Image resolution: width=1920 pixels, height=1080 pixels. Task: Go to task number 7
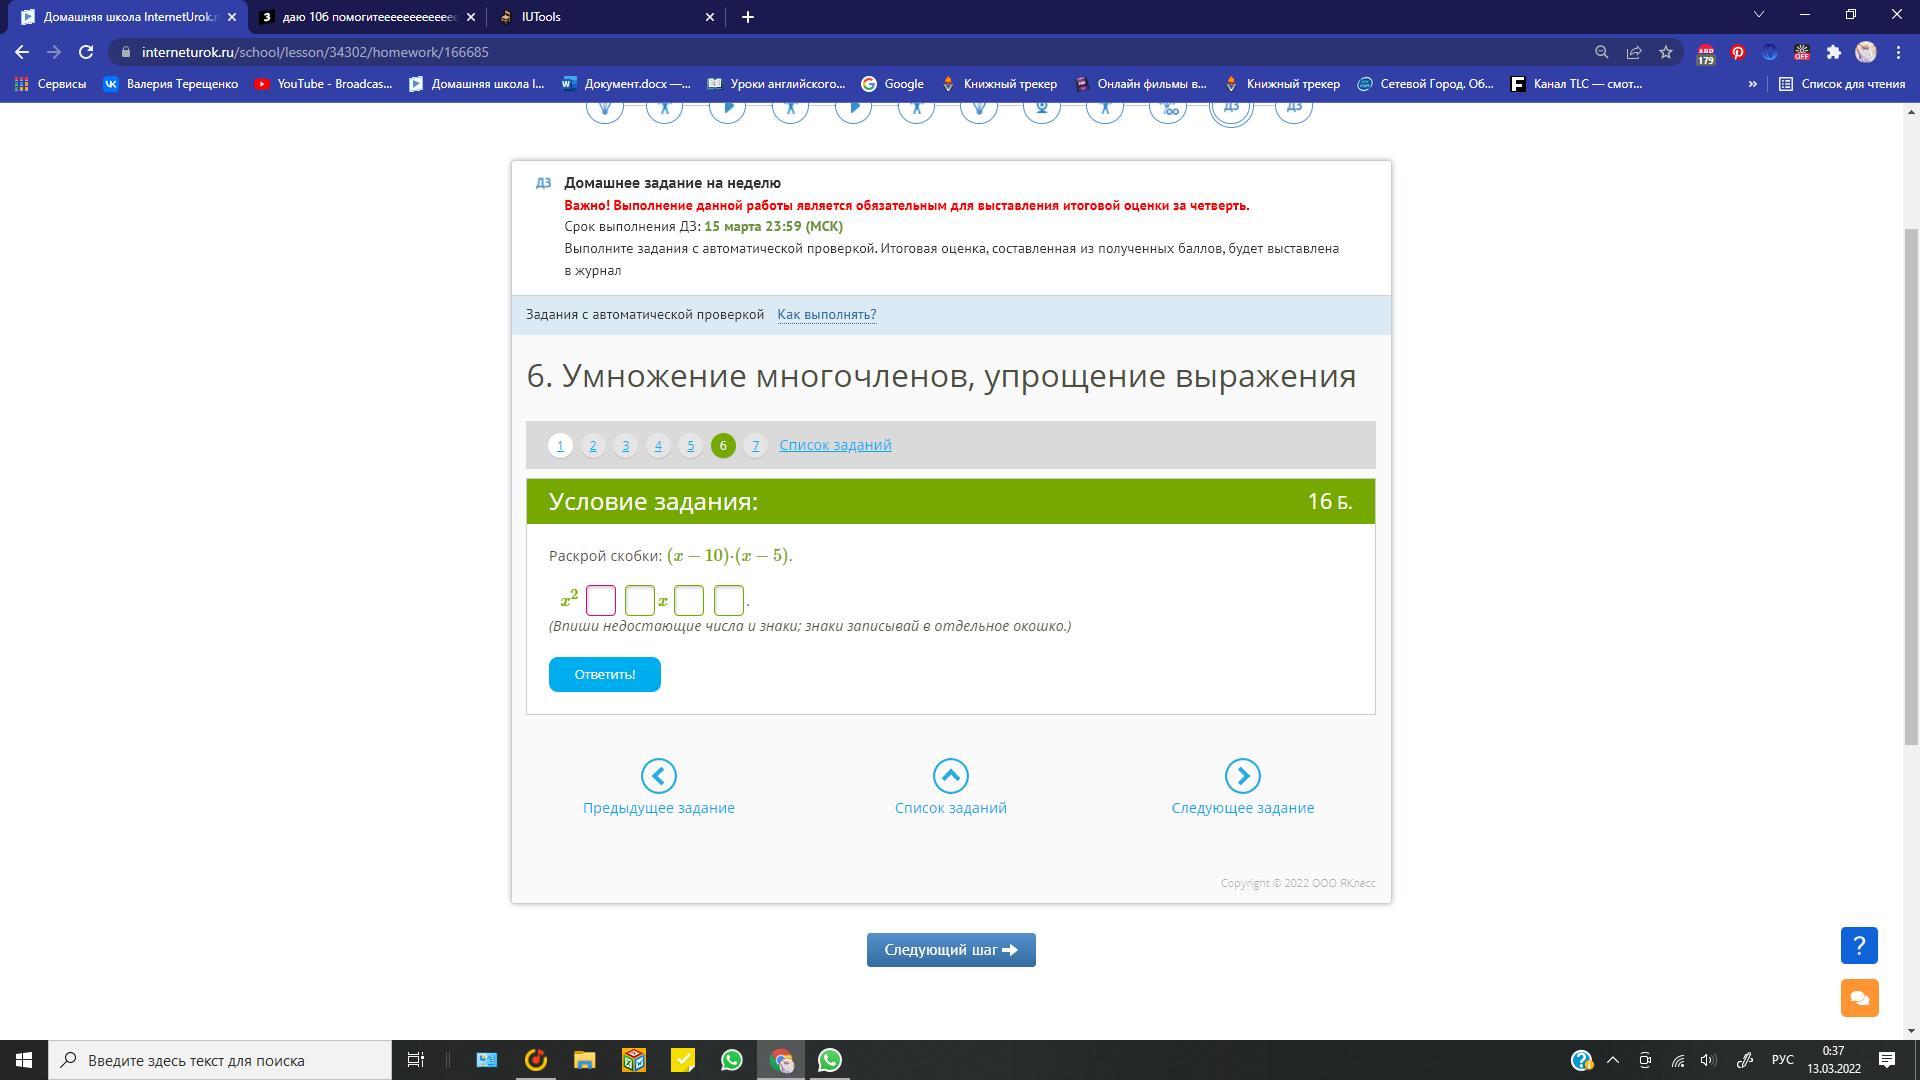pos(755,446)
